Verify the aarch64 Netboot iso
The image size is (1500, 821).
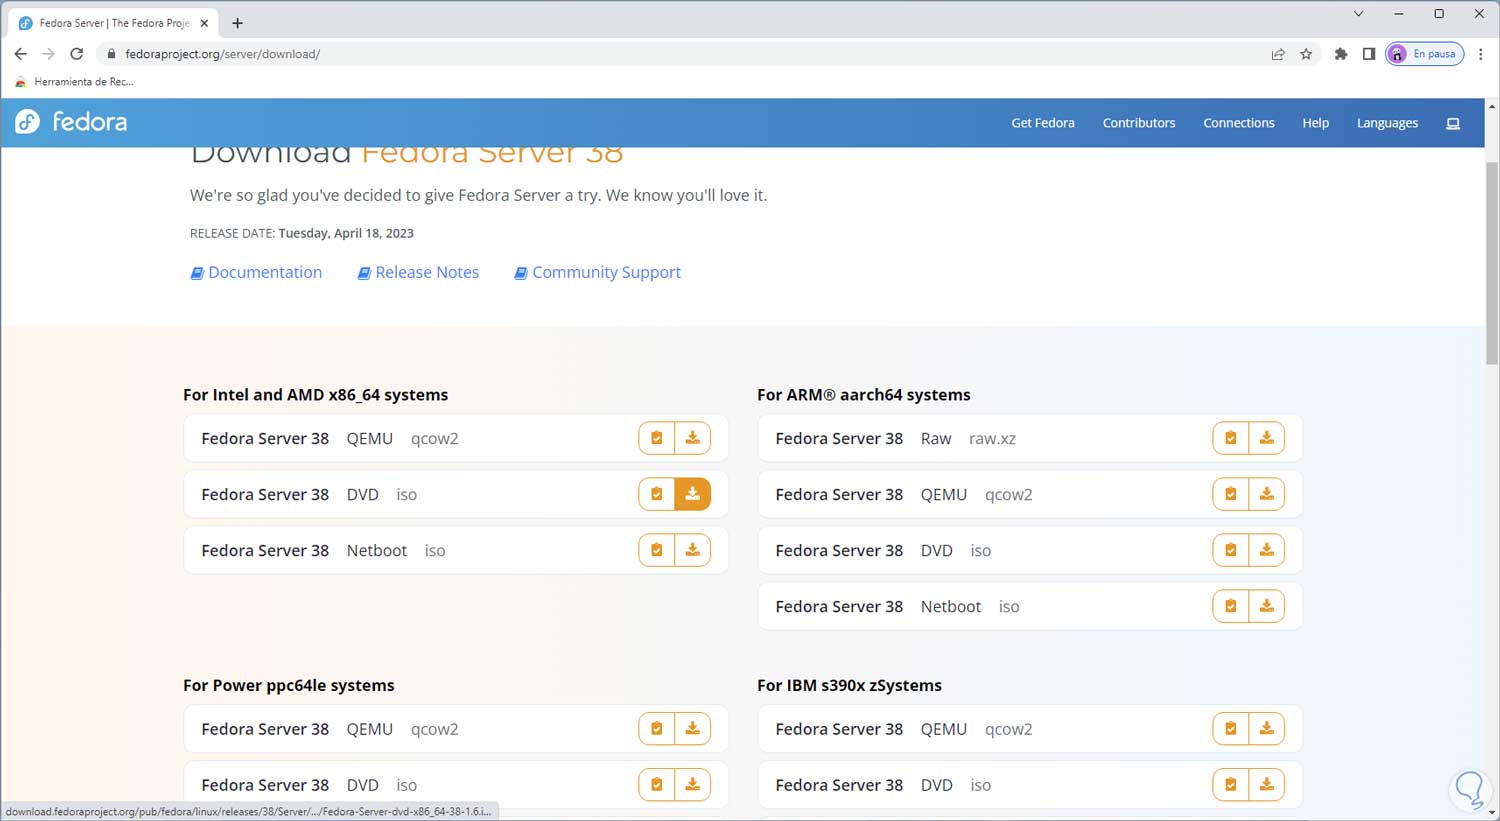tap(1231, 606)
